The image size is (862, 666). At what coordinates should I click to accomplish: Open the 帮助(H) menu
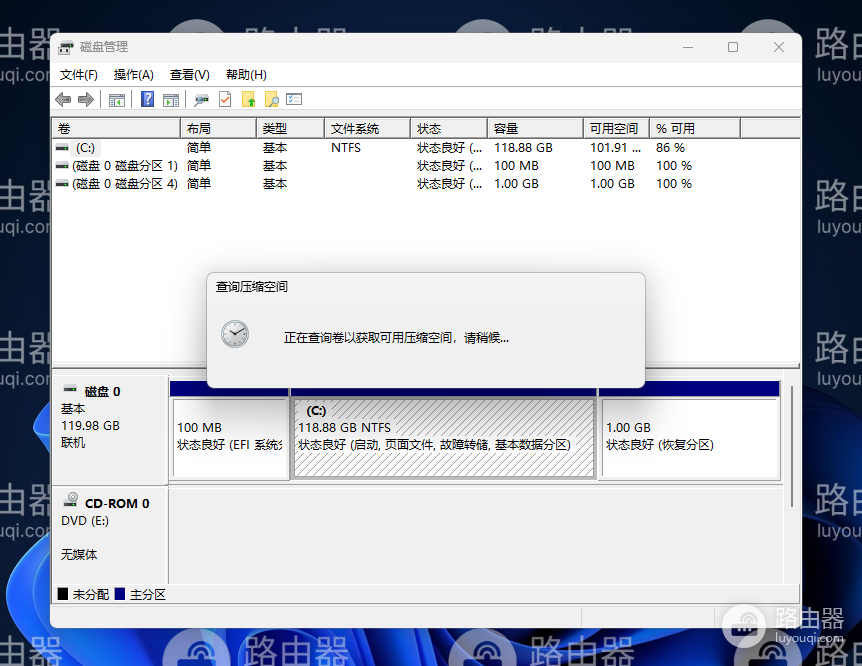click(x=246, y=75)
